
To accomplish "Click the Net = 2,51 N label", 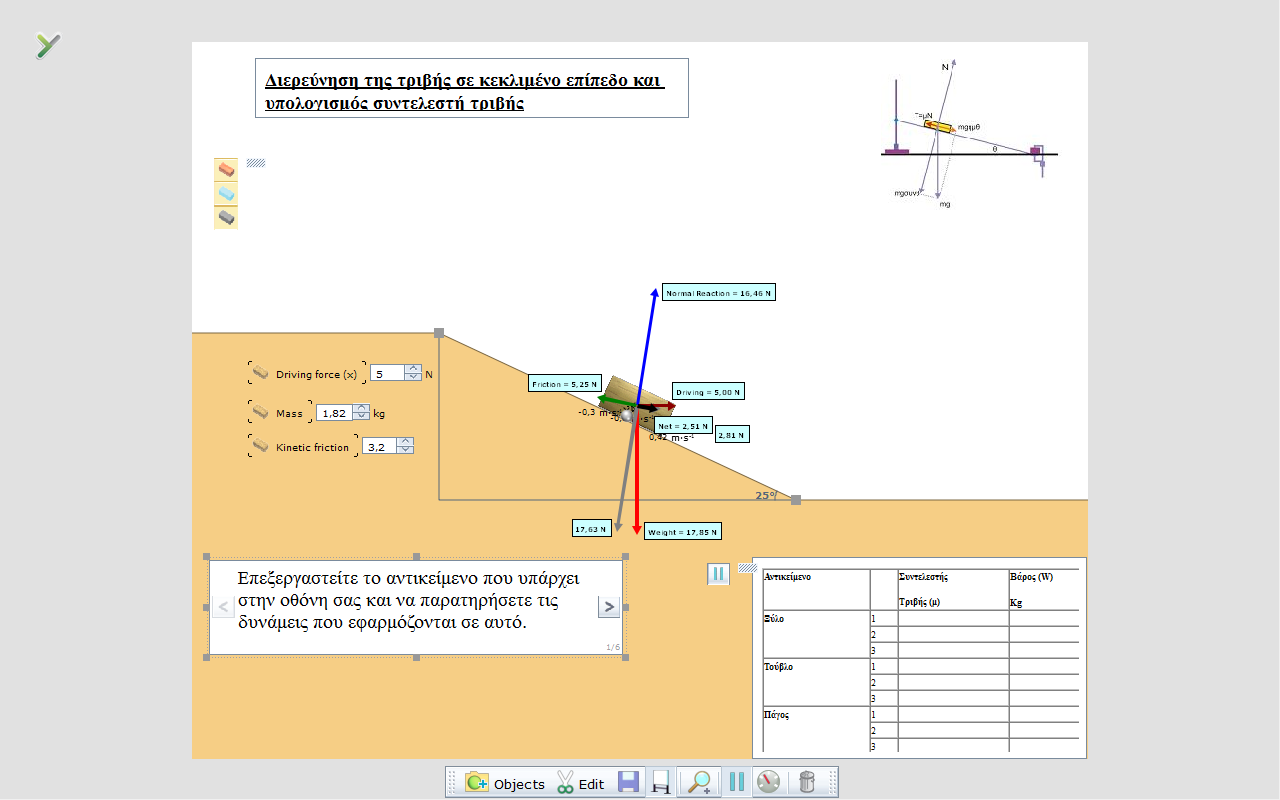I will pyautogui.click(x=684, y=425).
